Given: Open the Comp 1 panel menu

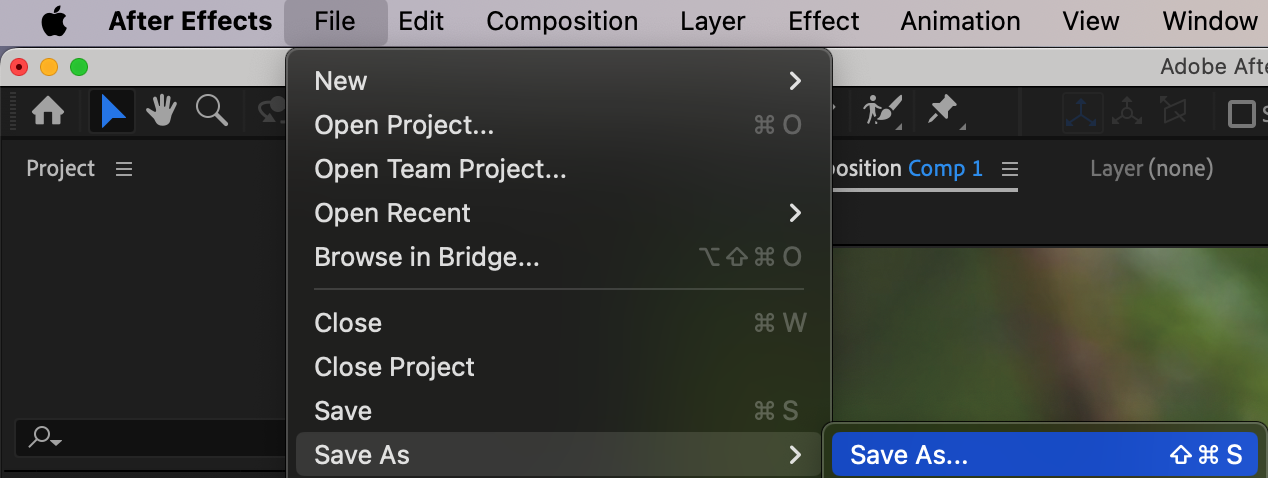Looking at the screenshot, I should pos(1009,168).
